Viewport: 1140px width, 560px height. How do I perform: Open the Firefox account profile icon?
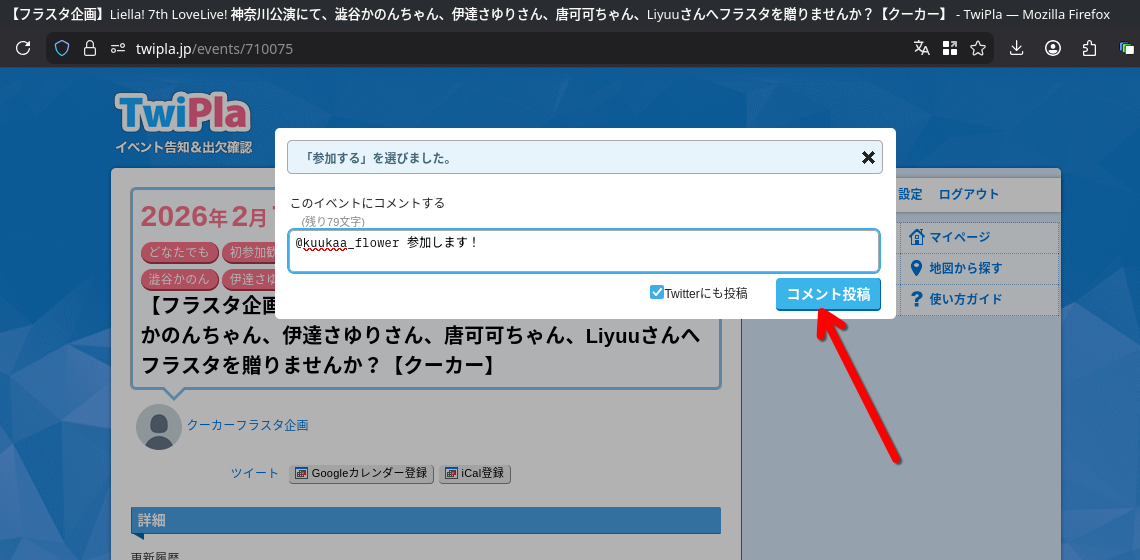tap(1053, 49)
